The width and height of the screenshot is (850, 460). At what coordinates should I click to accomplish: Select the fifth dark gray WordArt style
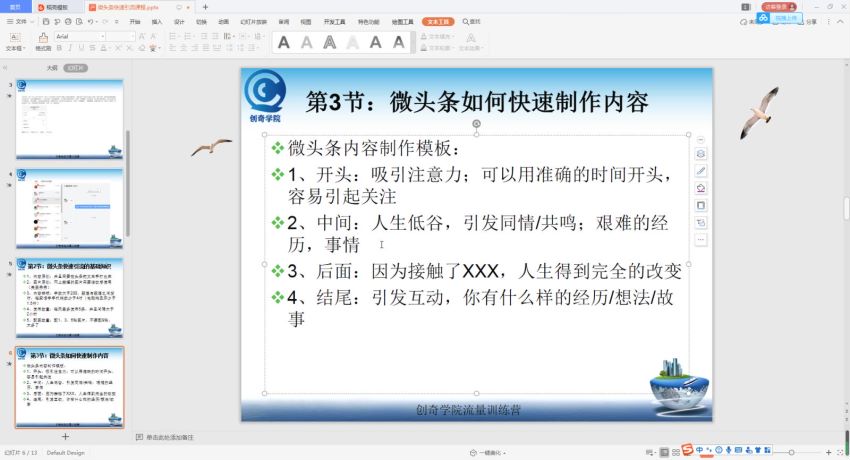tap(376, 43)
